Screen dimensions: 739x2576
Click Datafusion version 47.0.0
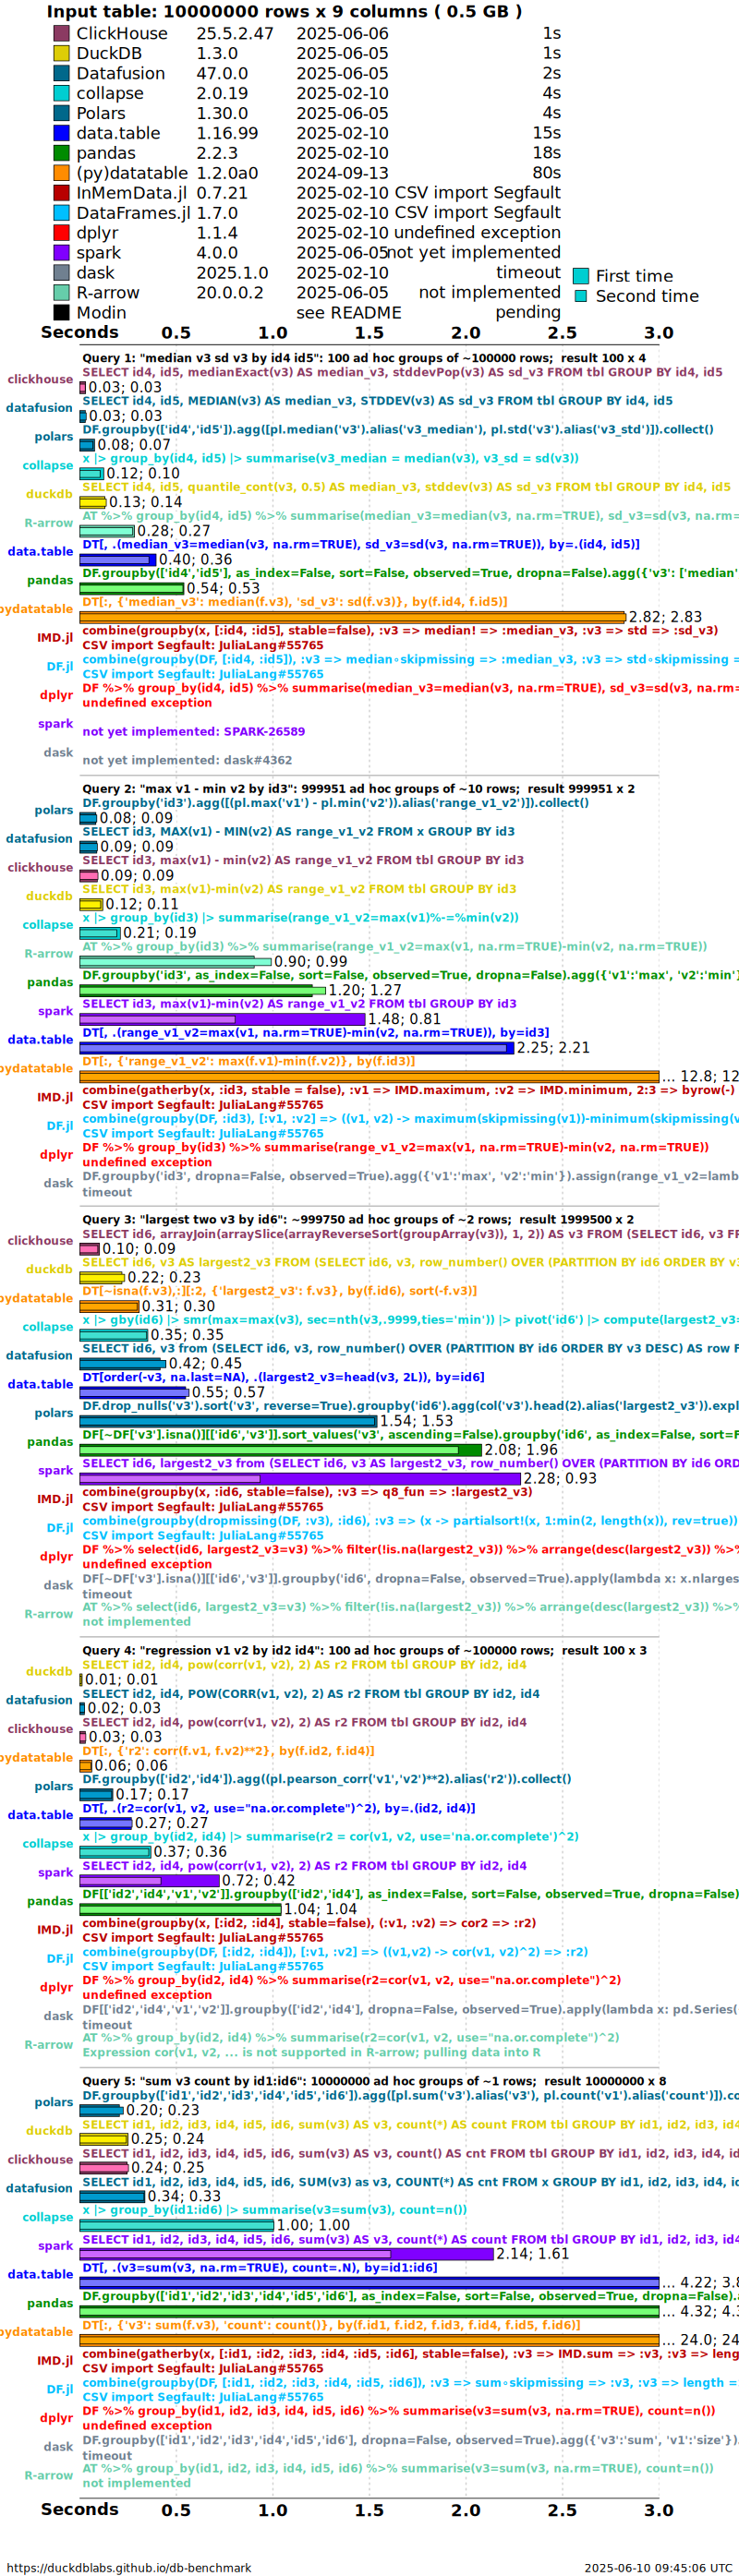(x=222, y=73)
